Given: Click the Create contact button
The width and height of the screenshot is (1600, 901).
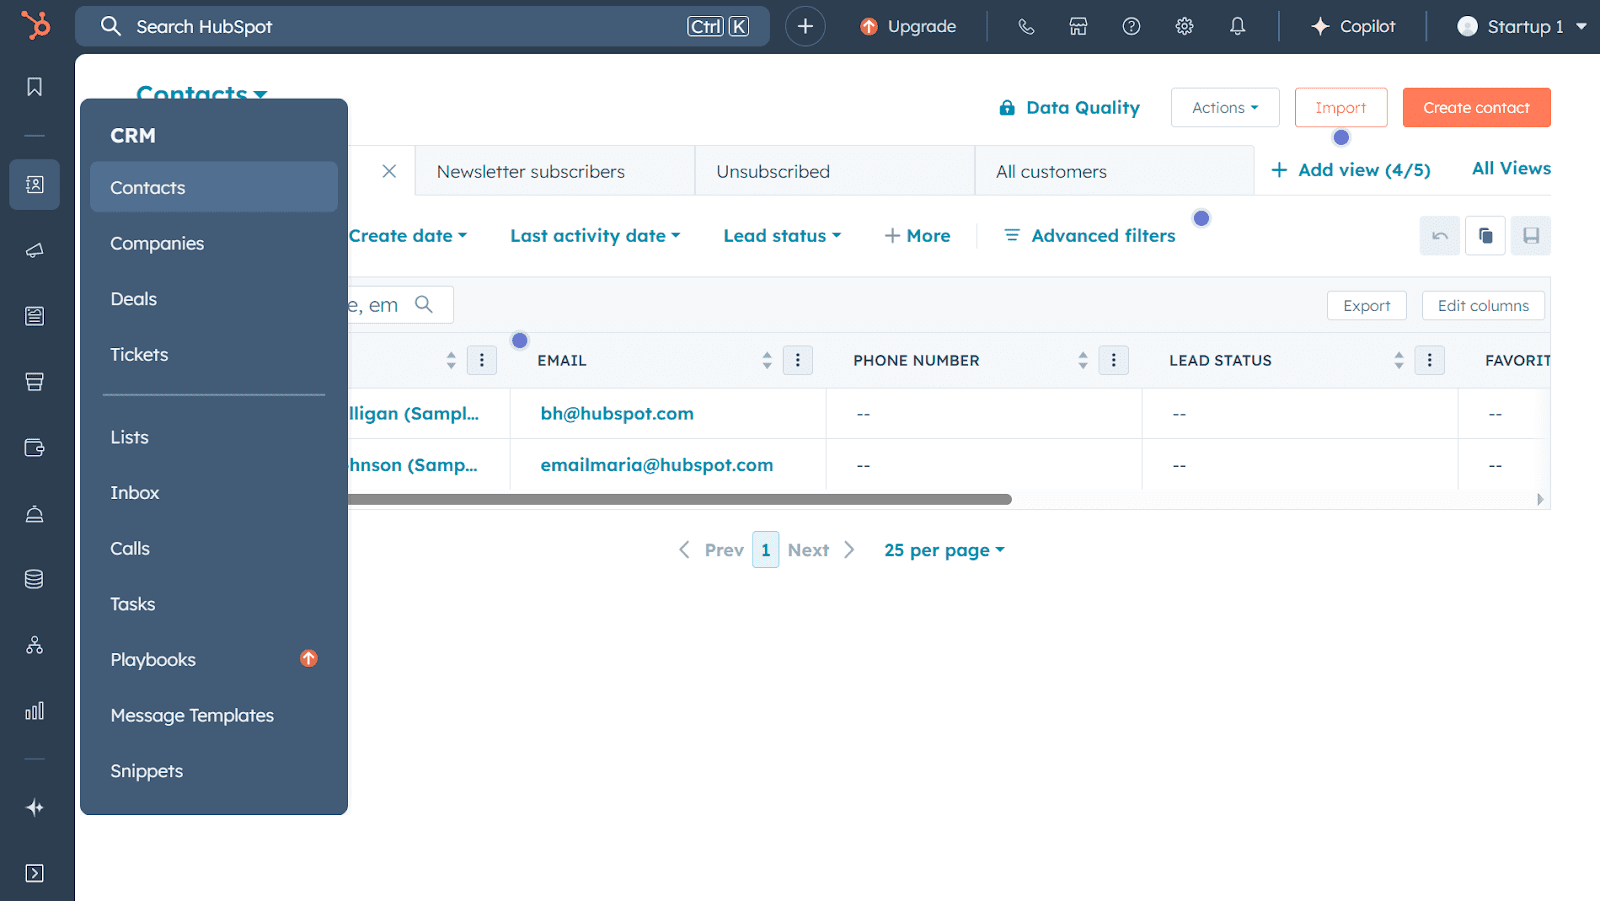Looking at the screenshot, I should point(1476,108).
